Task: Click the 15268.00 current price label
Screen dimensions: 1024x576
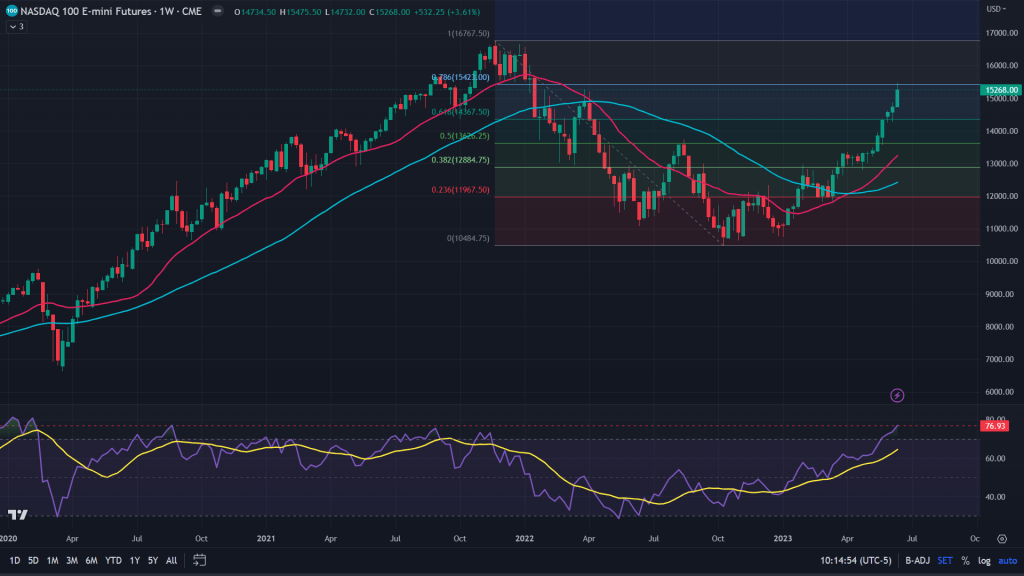Action: (1001, 90)
